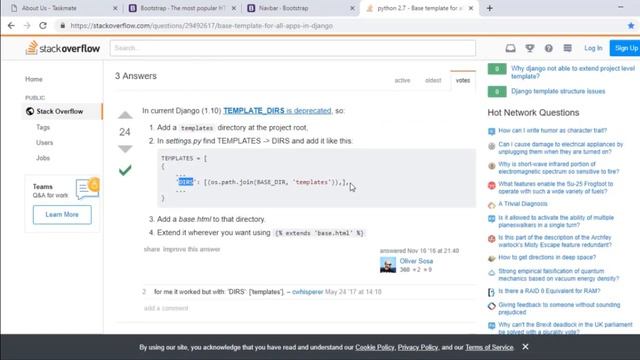
Task: Downvote the answer with 24 votes
Action: coord(125,149)
